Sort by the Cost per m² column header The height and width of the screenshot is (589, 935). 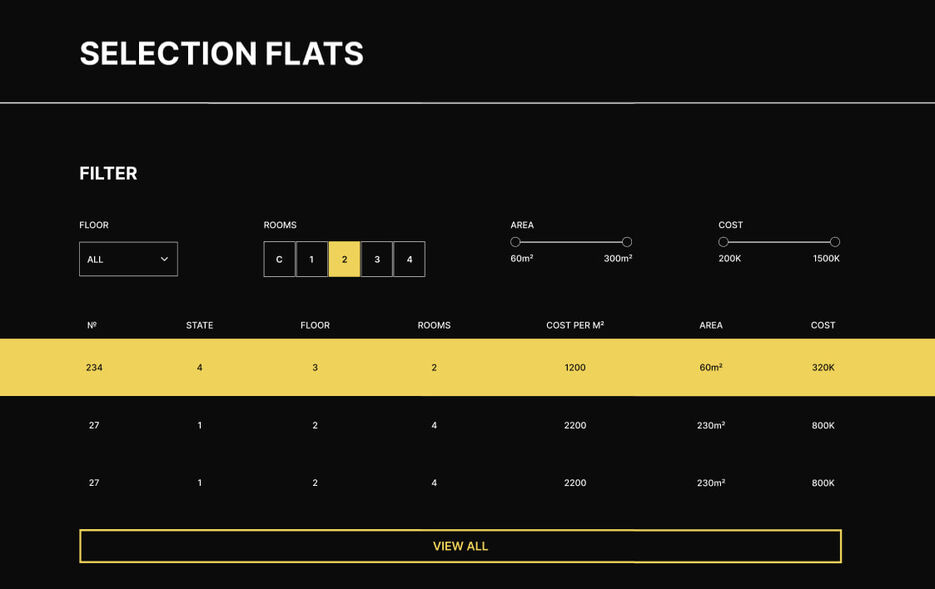(575, 325)
